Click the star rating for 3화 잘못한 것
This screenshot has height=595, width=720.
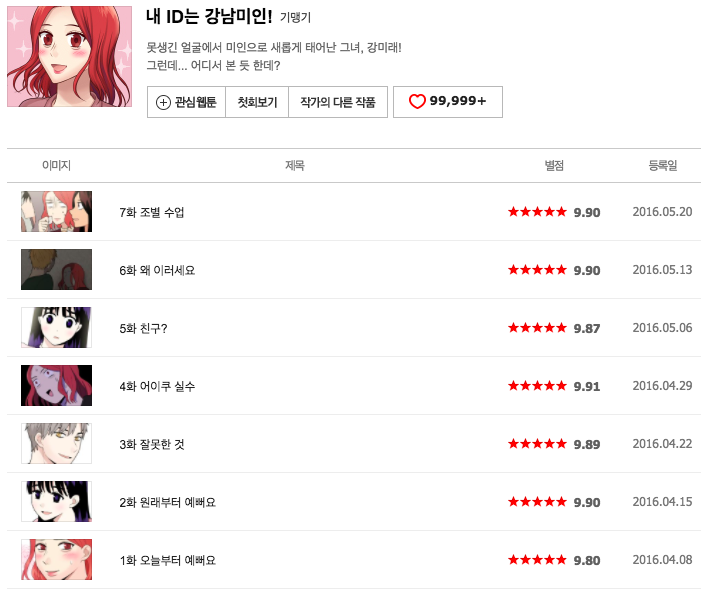(x=537, y=445)
